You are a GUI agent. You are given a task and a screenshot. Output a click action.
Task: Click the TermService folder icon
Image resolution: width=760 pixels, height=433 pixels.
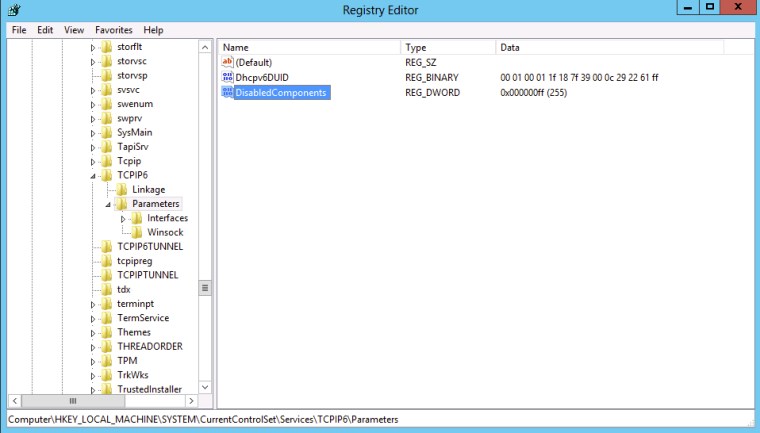107,318
